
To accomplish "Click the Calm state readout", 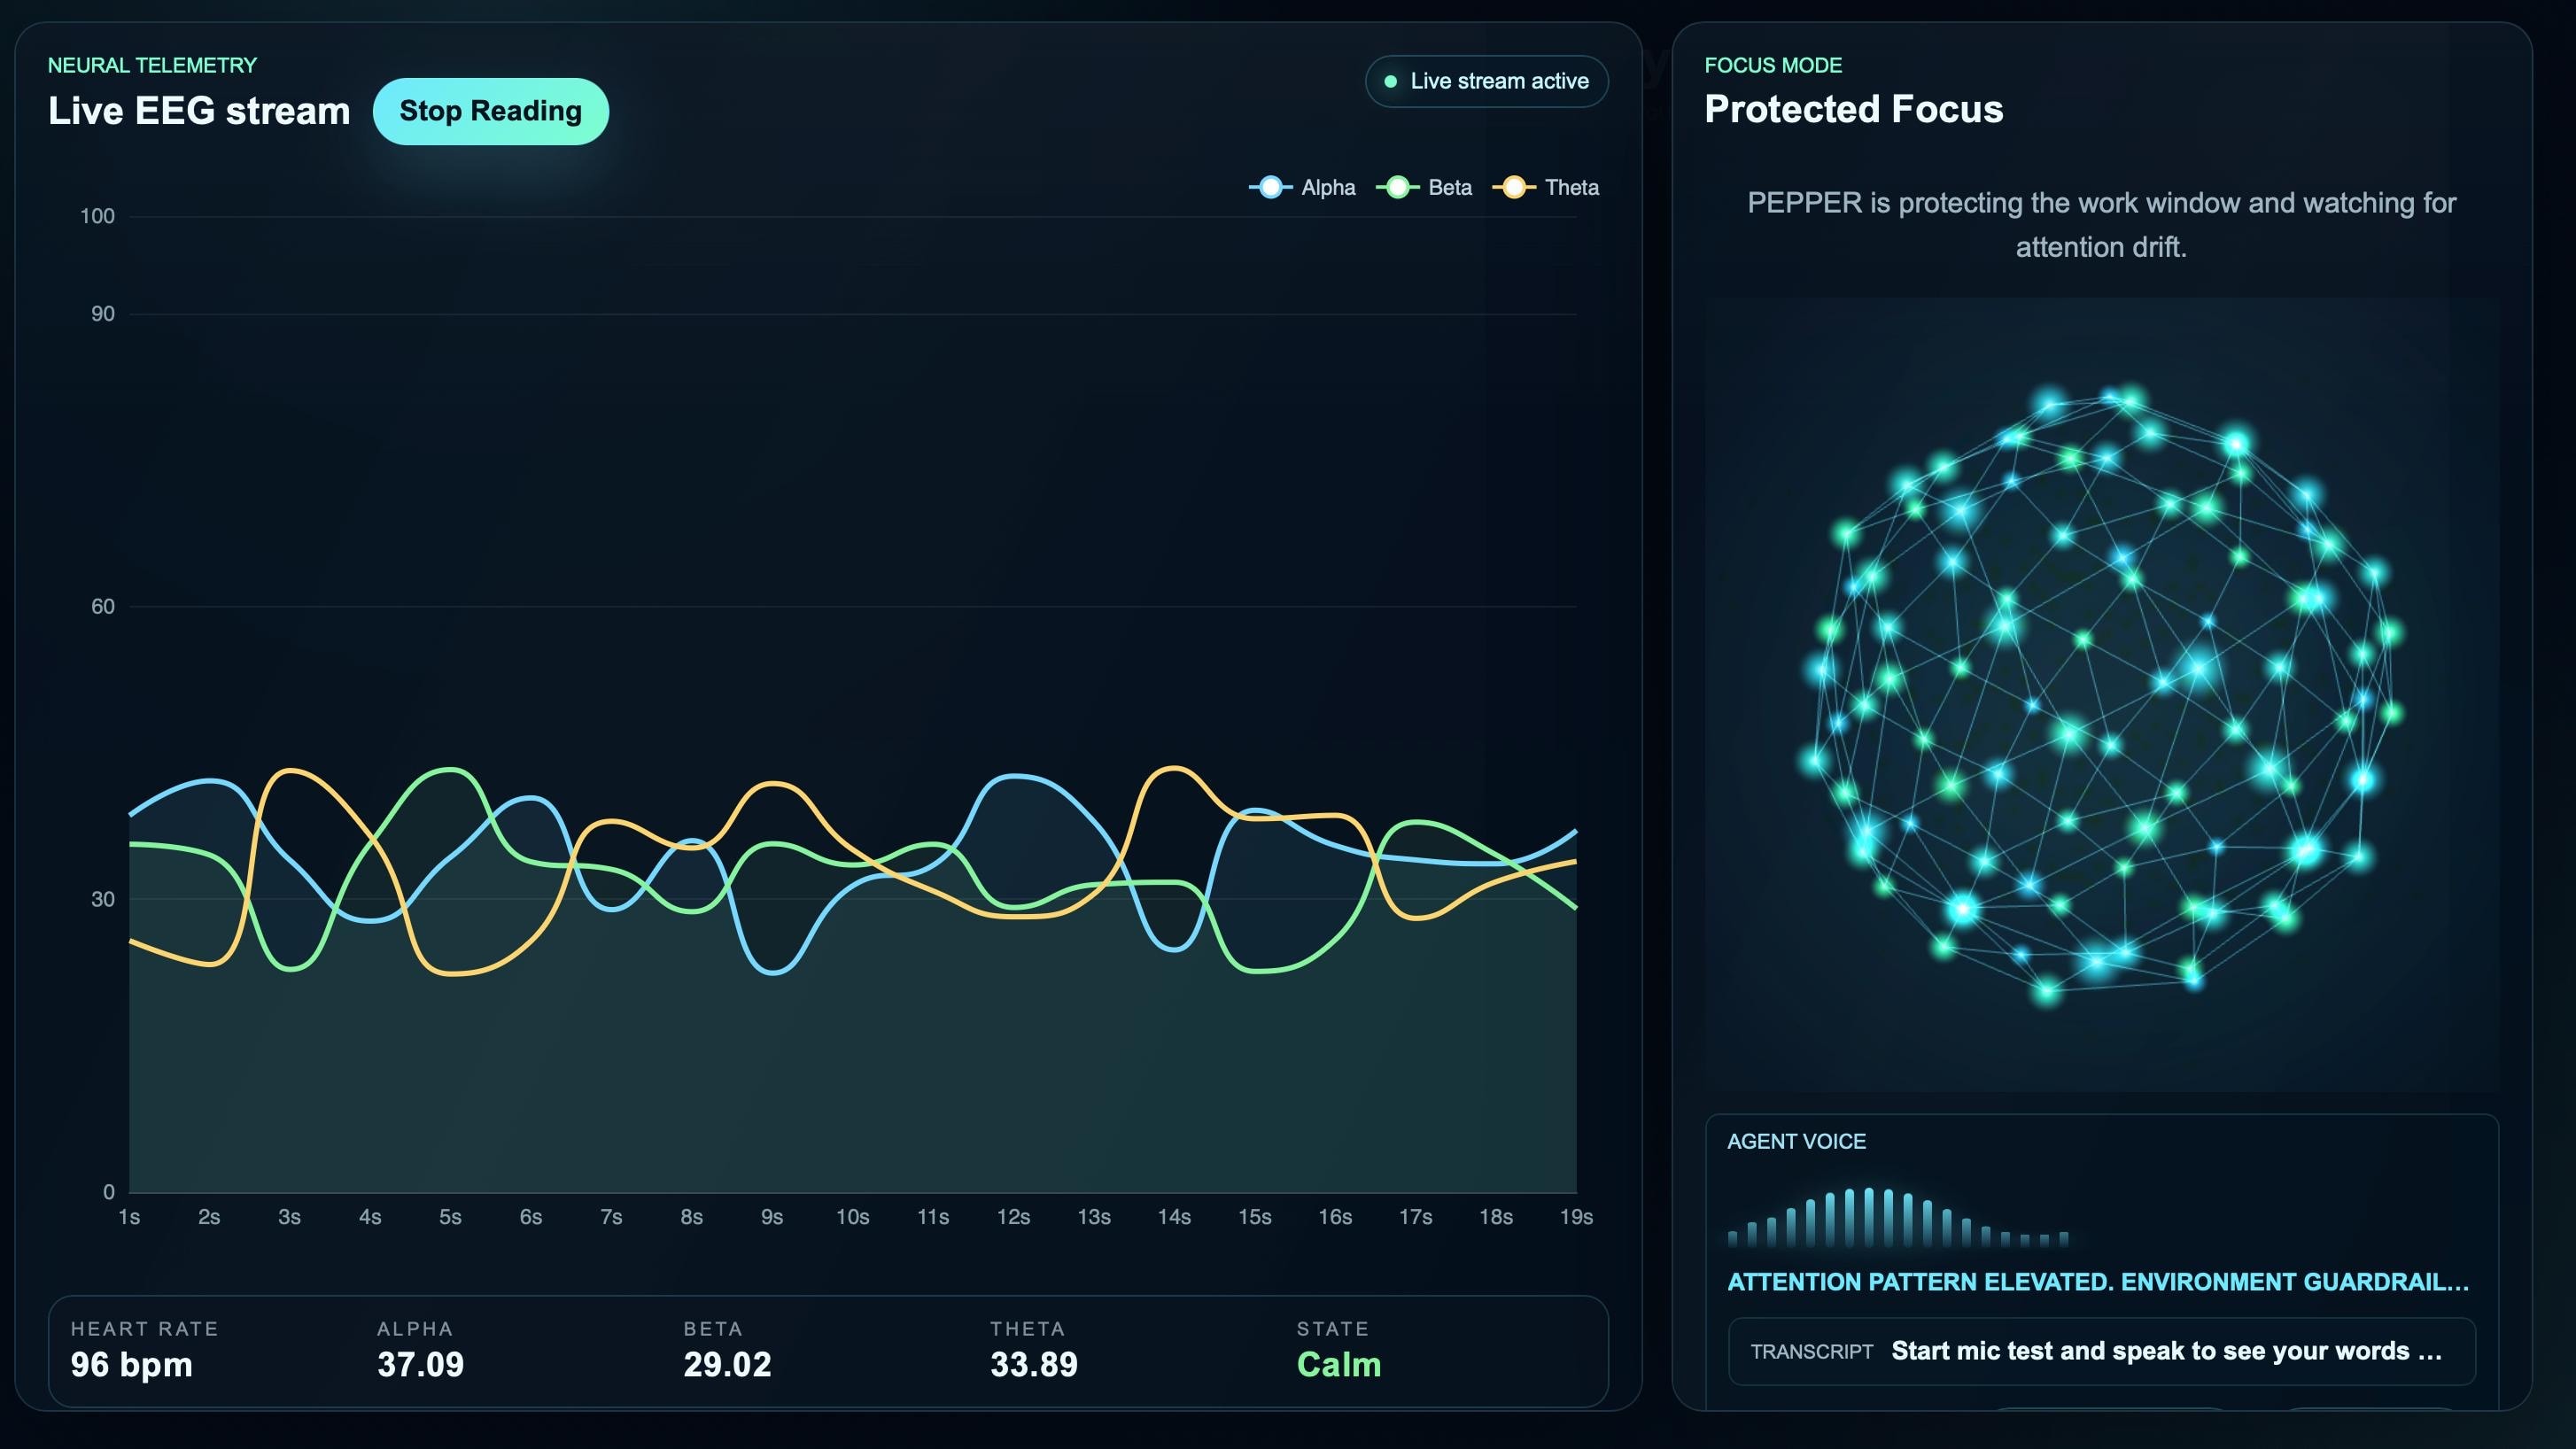I will pos(1339,1364).
